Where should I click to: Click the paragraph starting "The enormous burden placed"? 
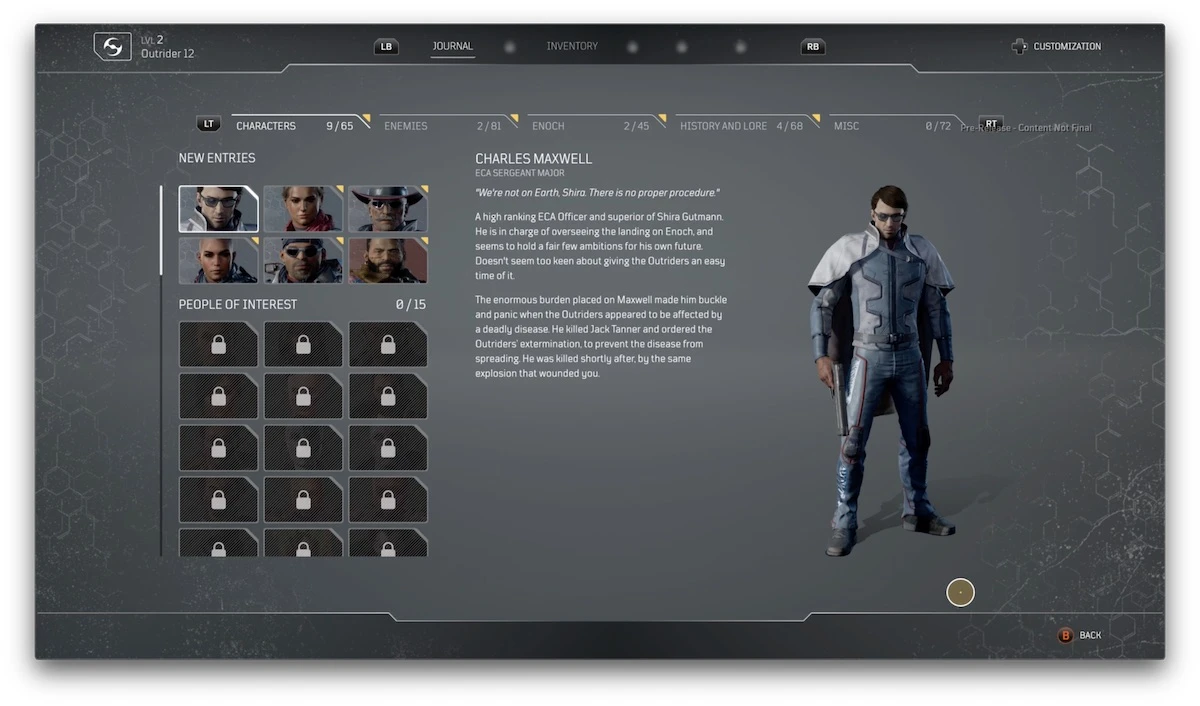coord(601,337)
